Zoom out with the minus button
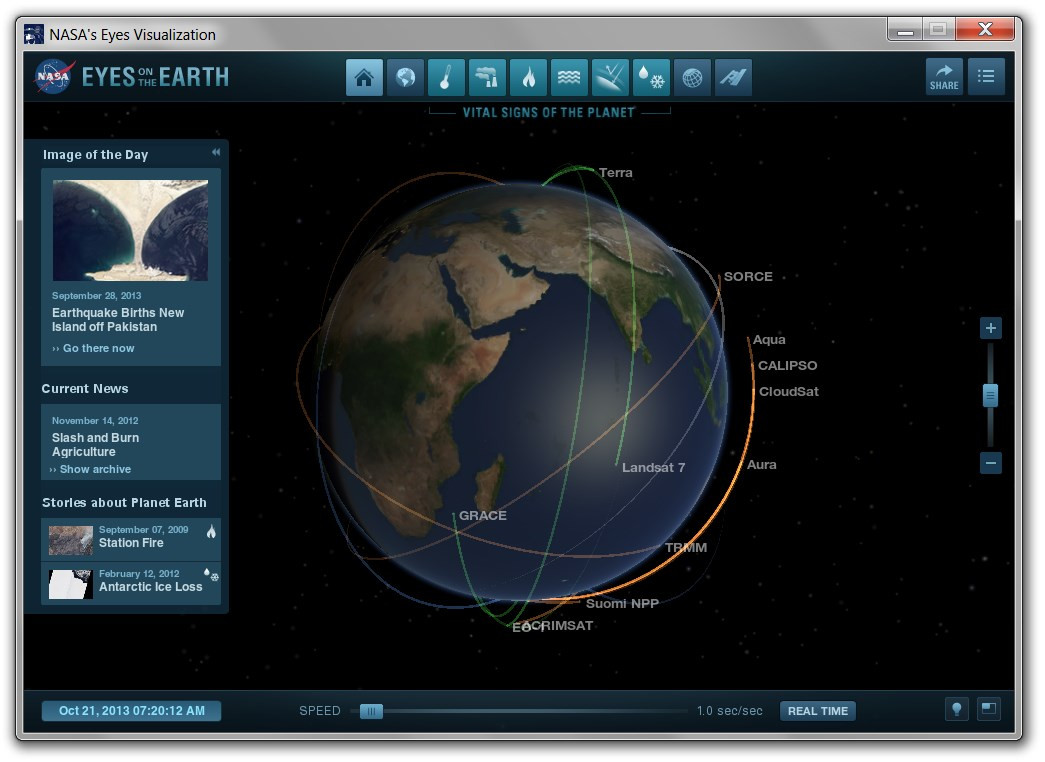The width and height of the screenshot is (1045, 762). pyautogui.click(x=990, y=463)
